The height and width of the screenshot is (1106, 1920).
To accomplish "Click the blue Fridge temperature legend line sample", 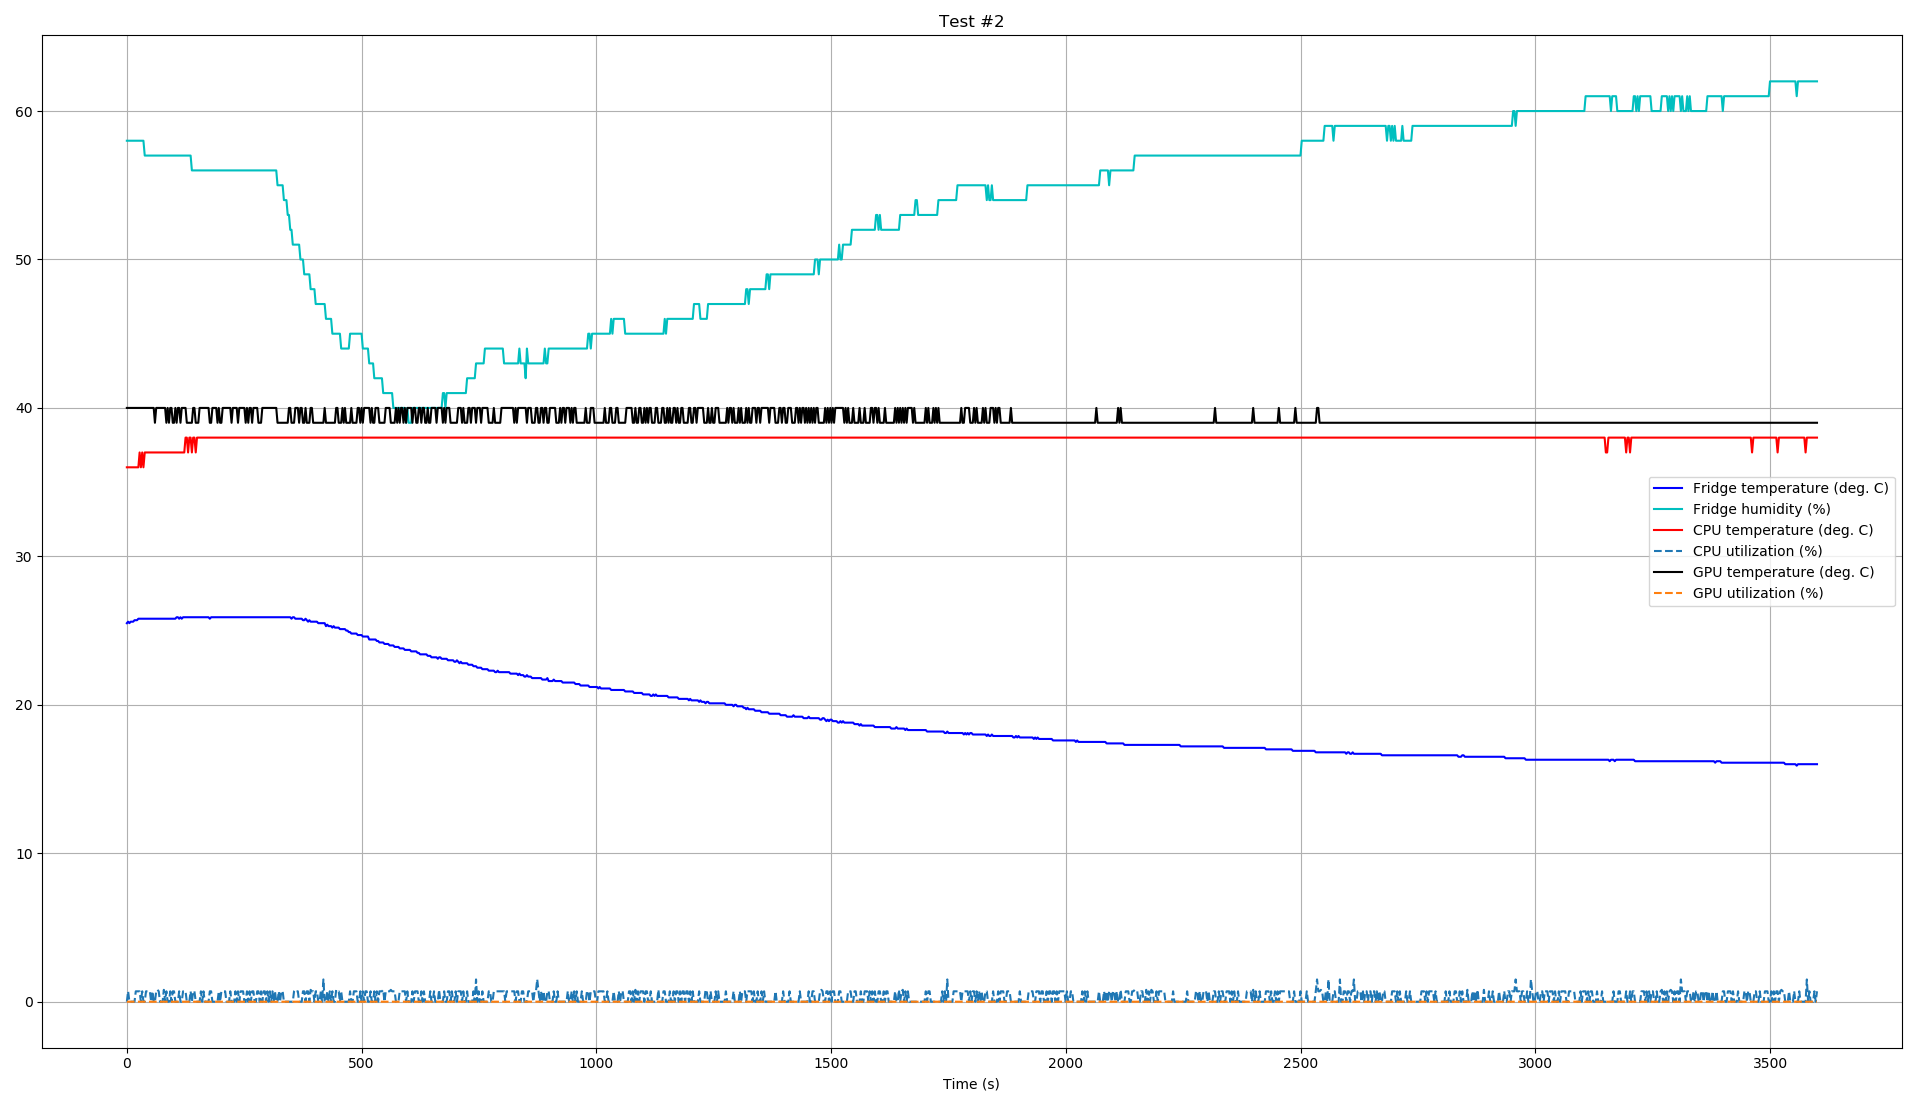I will (1667, 489).
